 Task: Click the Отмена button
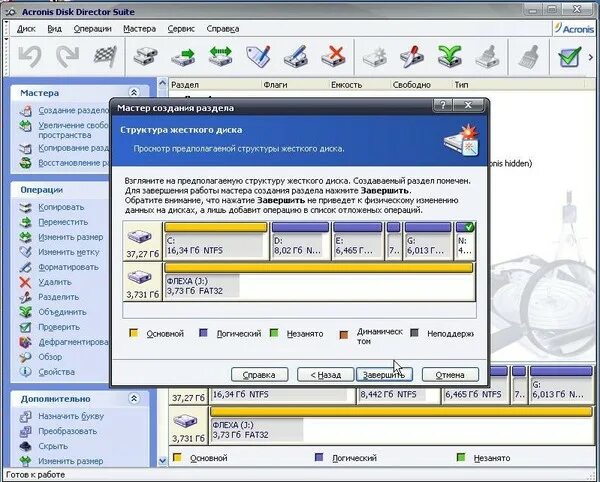pyautogui.click(x=450, y=375)
